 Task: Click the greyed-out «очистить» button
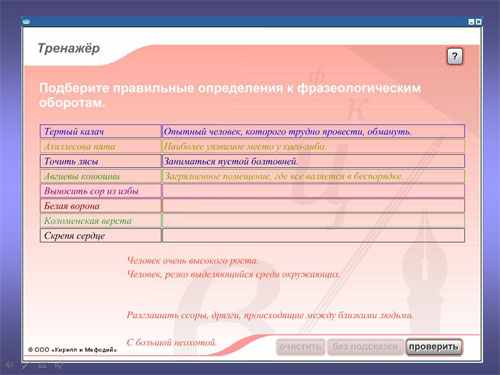tap(300, 347)
